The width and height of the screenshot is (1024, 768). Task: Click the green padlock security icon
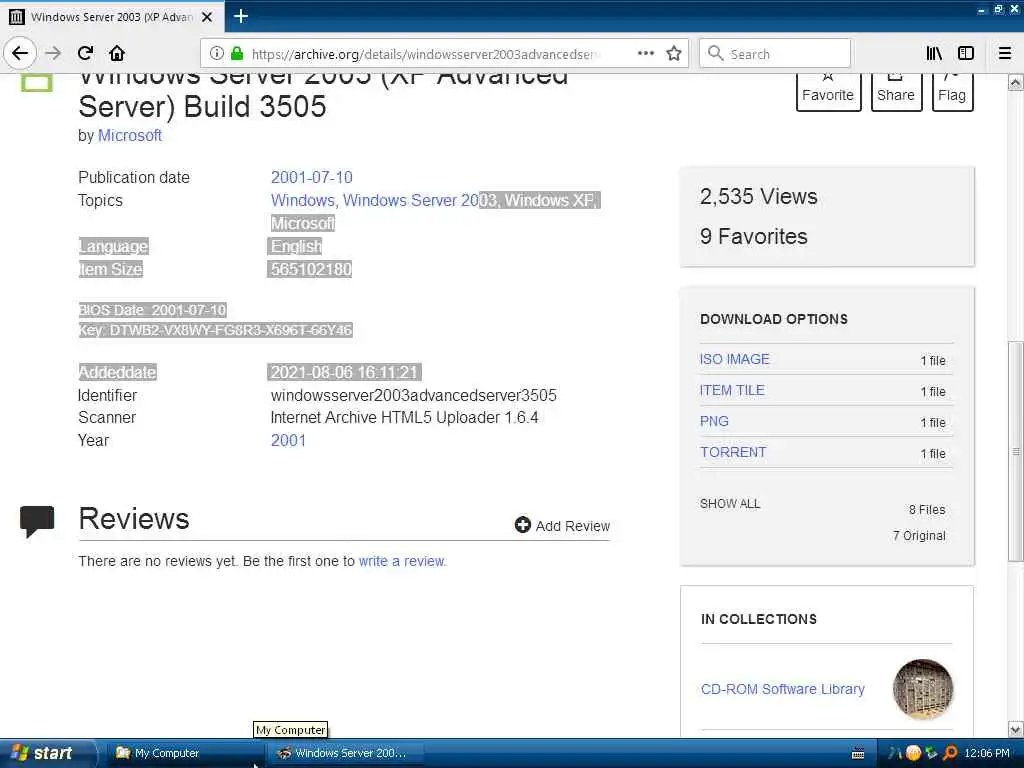point(237,54)
